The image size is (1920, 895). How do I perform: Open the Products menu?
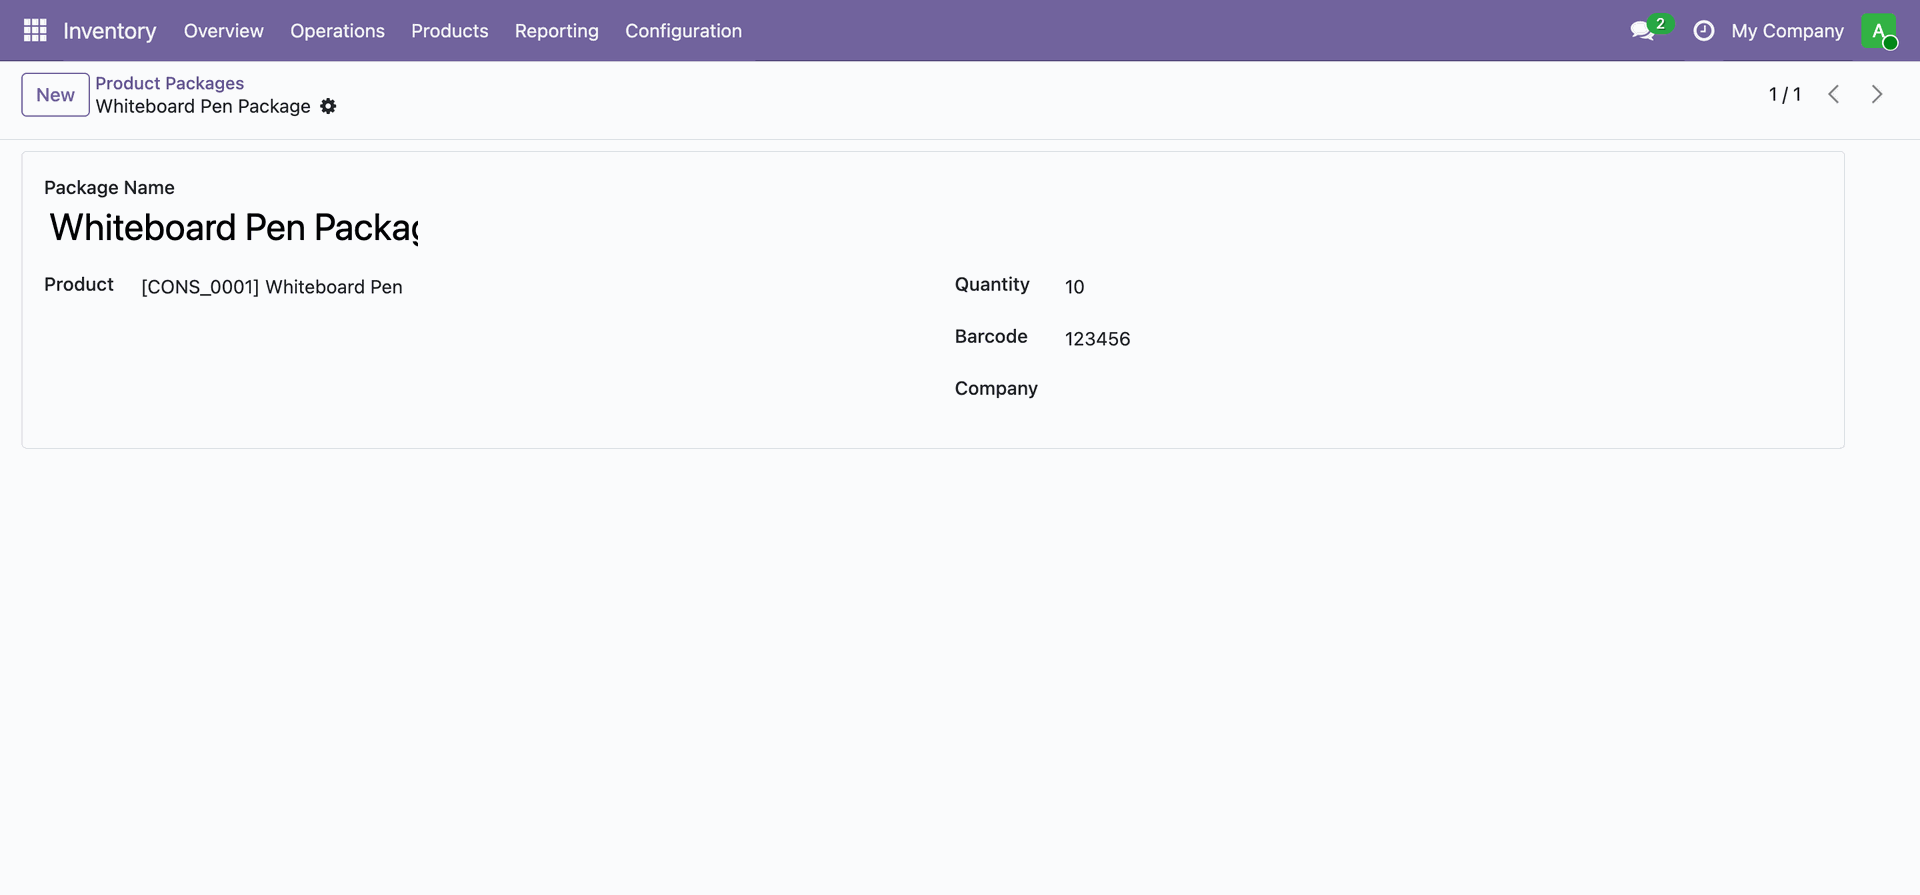[450, 31]
